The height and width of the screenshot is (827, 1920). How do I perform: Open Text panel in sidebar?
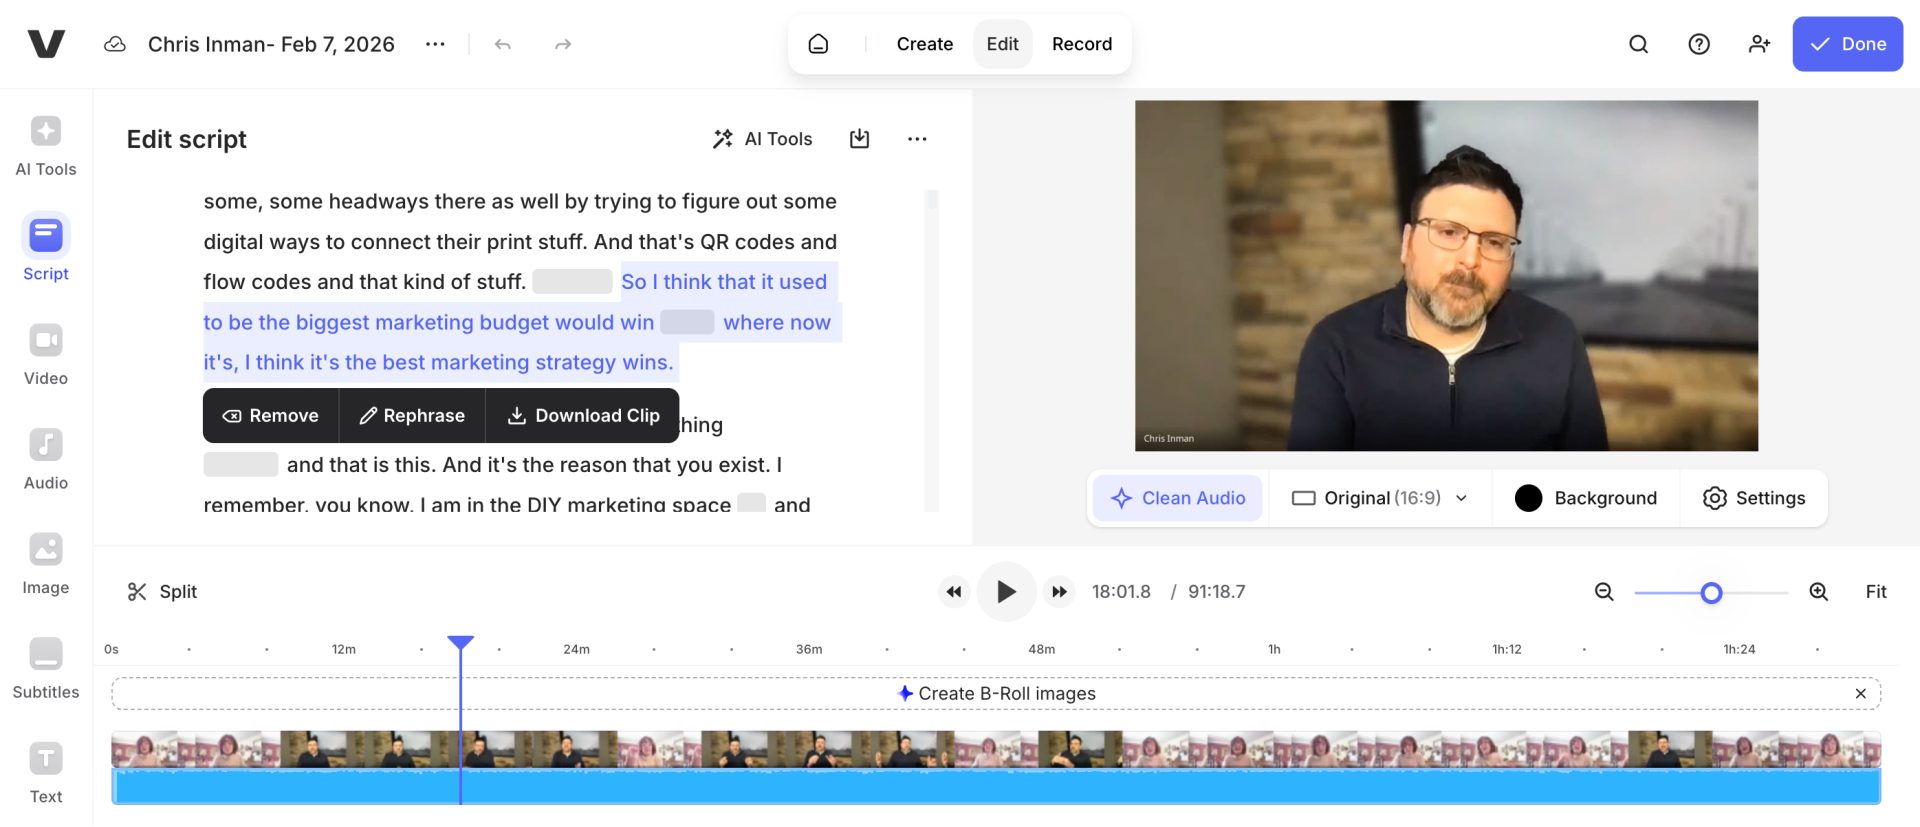tap(46, 773)
